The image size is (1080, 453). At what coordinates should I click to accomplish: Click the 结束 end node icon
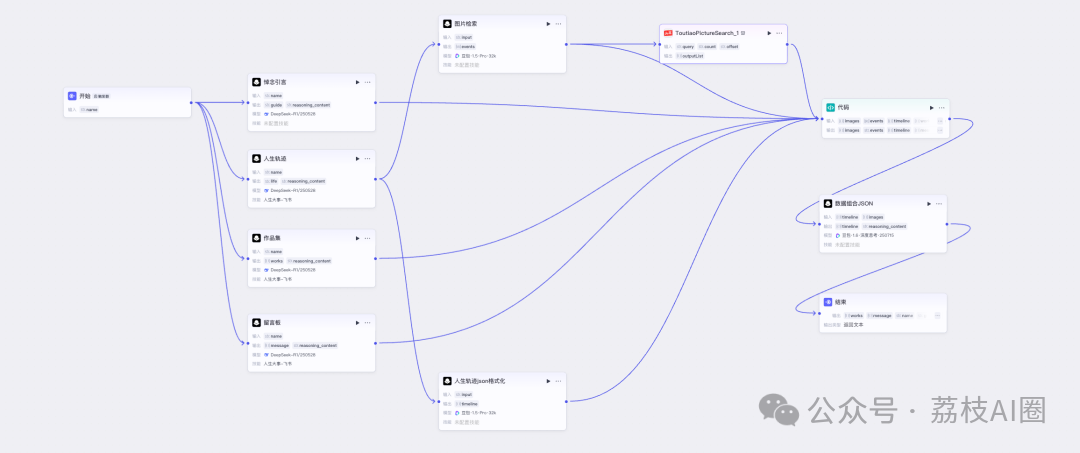828,302
